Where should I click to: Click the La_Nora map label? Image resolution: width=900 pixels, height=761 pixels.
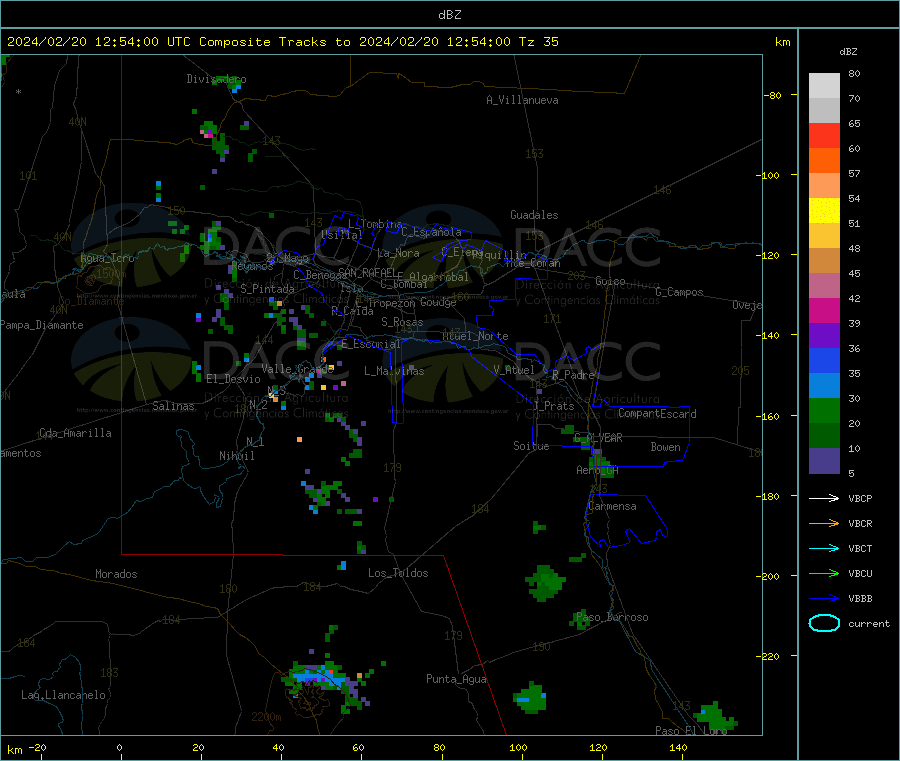pos(398,253)
